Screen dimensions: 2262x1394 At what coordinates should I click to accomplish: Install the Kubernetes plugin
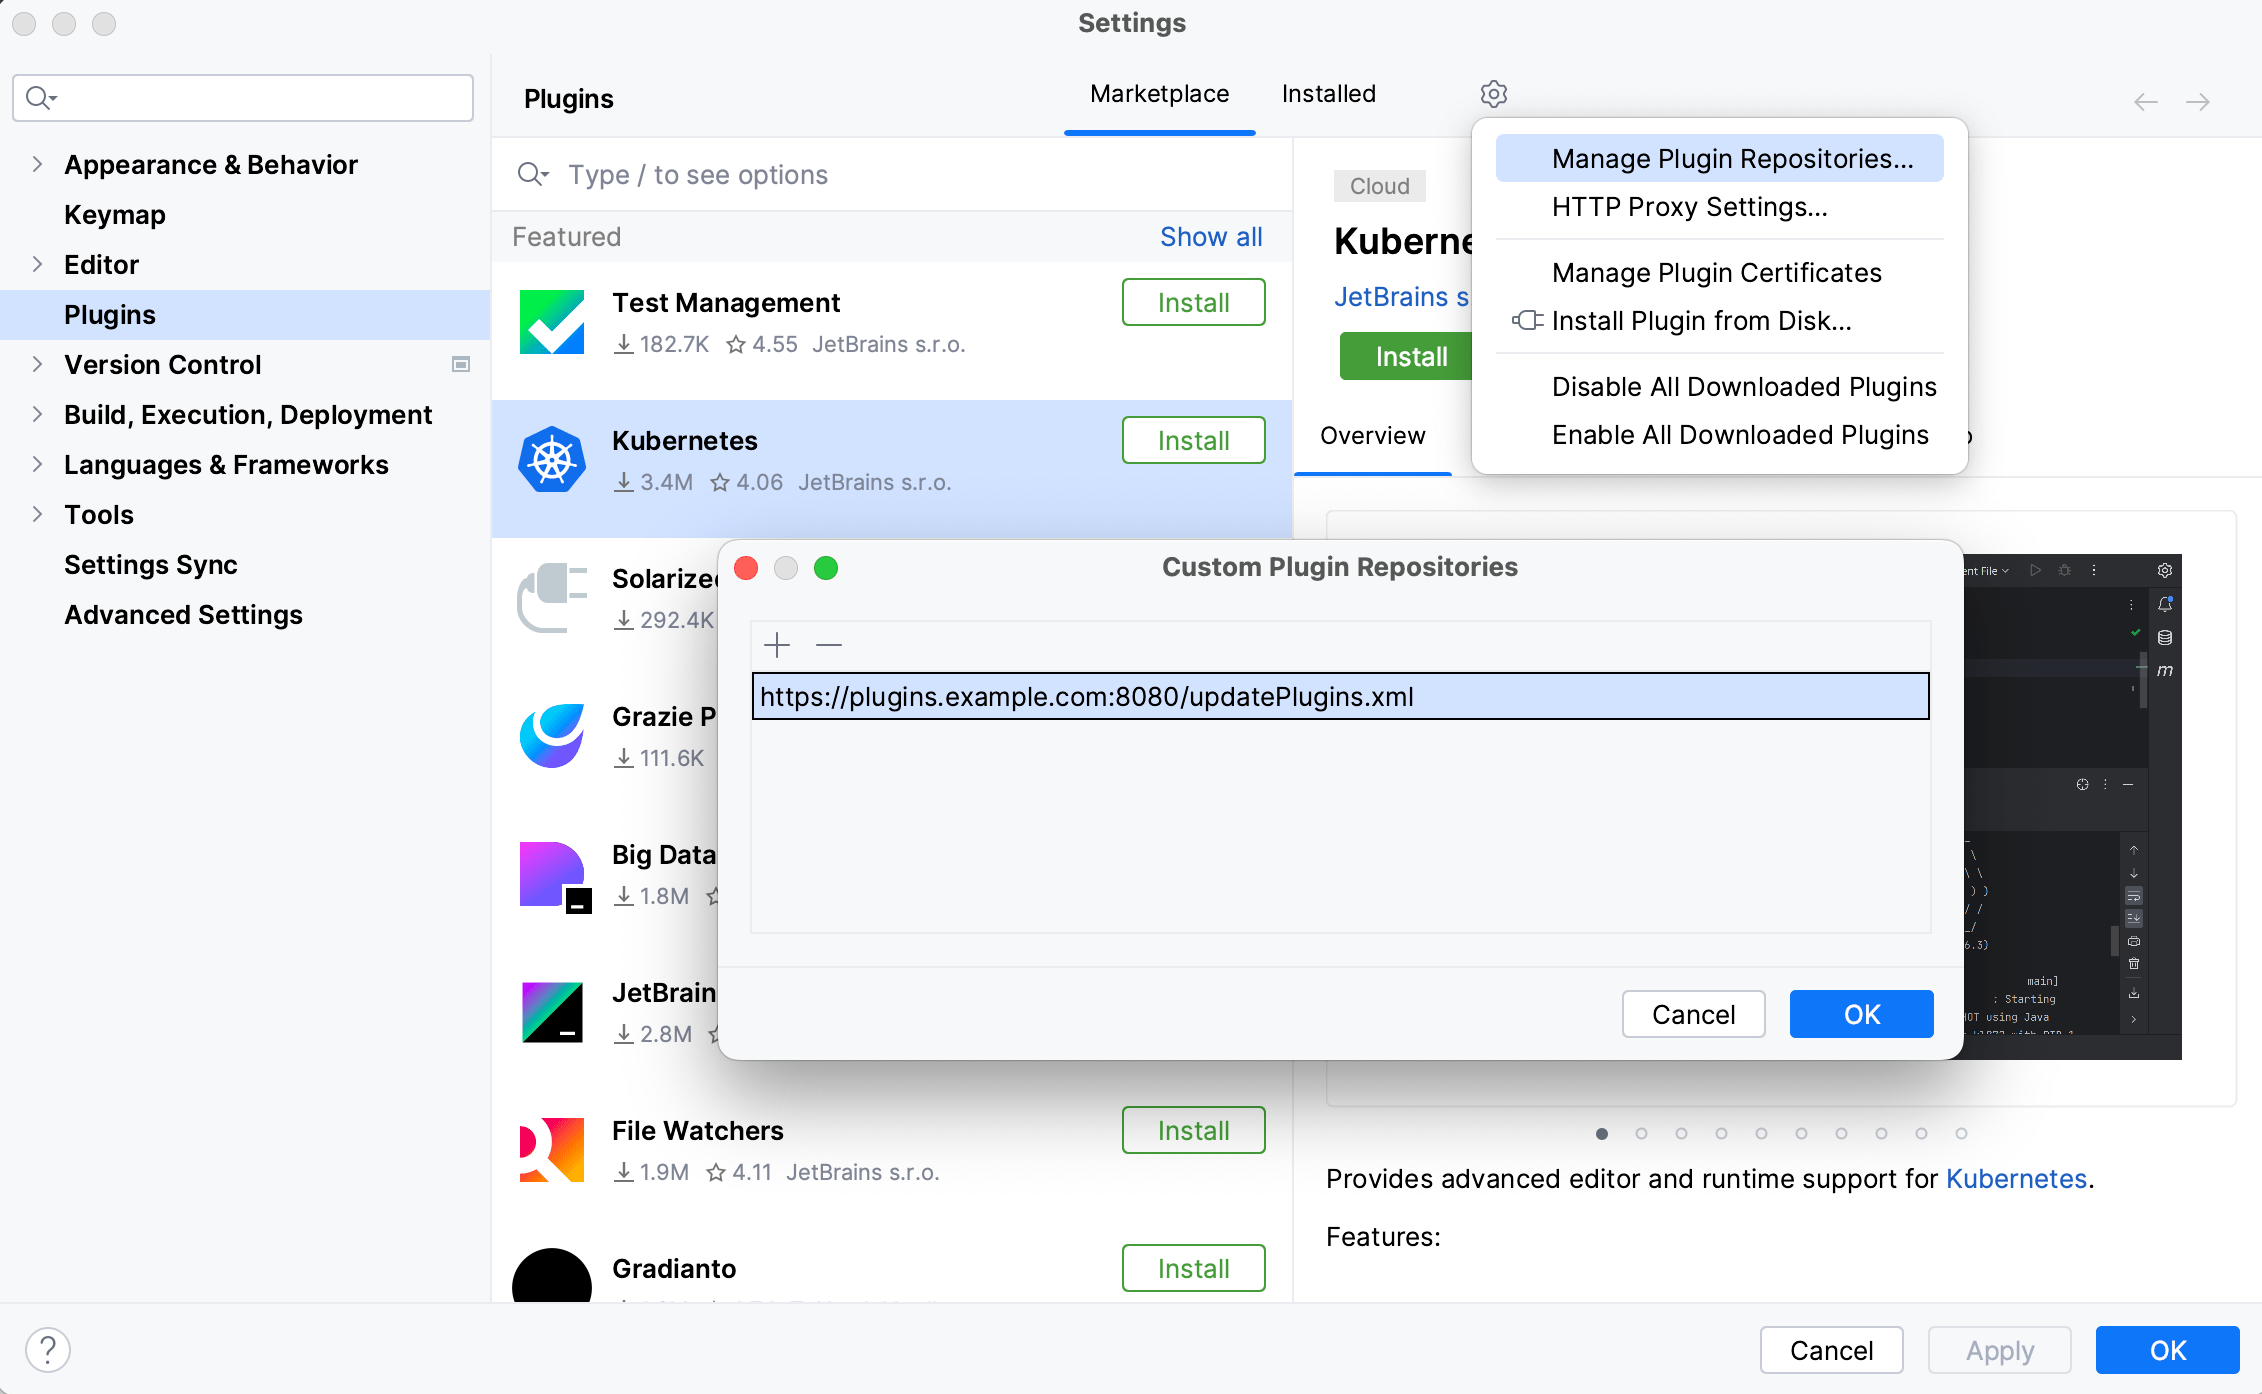[x=1193, y=439]
